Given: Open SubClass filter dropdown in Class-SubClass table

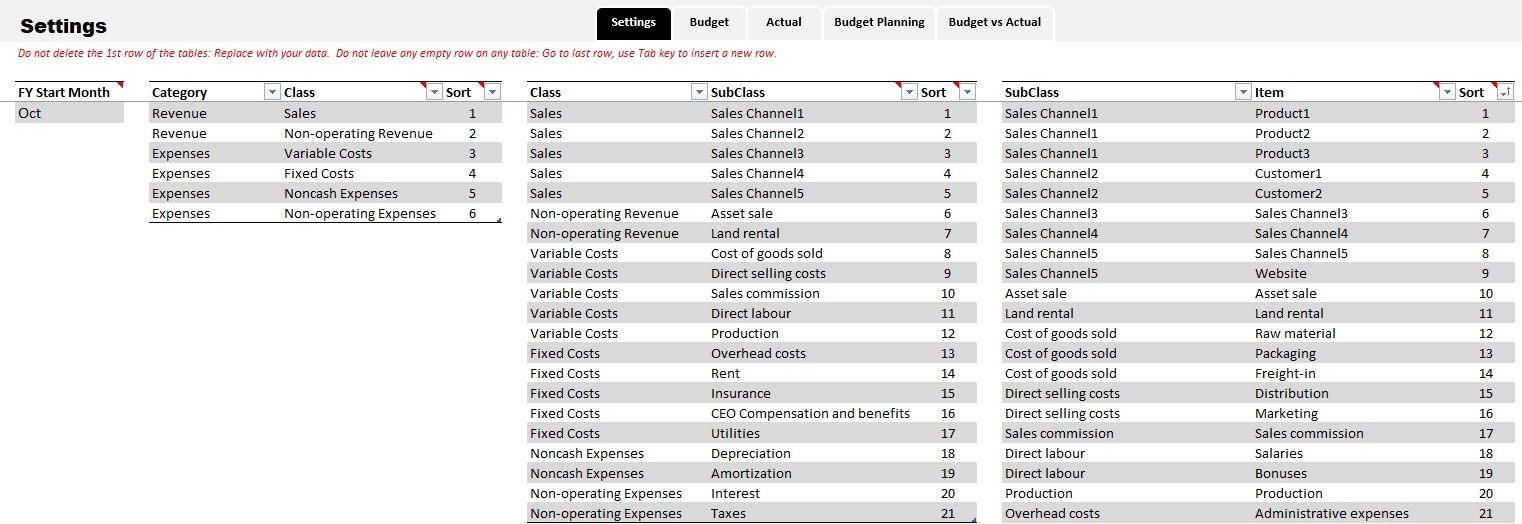Looking at the screenshot, I should (x=909, y=92).
